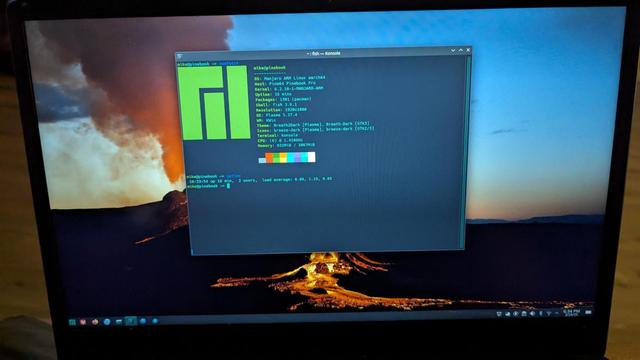Click the 'OS: Manjaro ARM Linux' line
This screenshot has width=640, height=360.
click(290, 78)
